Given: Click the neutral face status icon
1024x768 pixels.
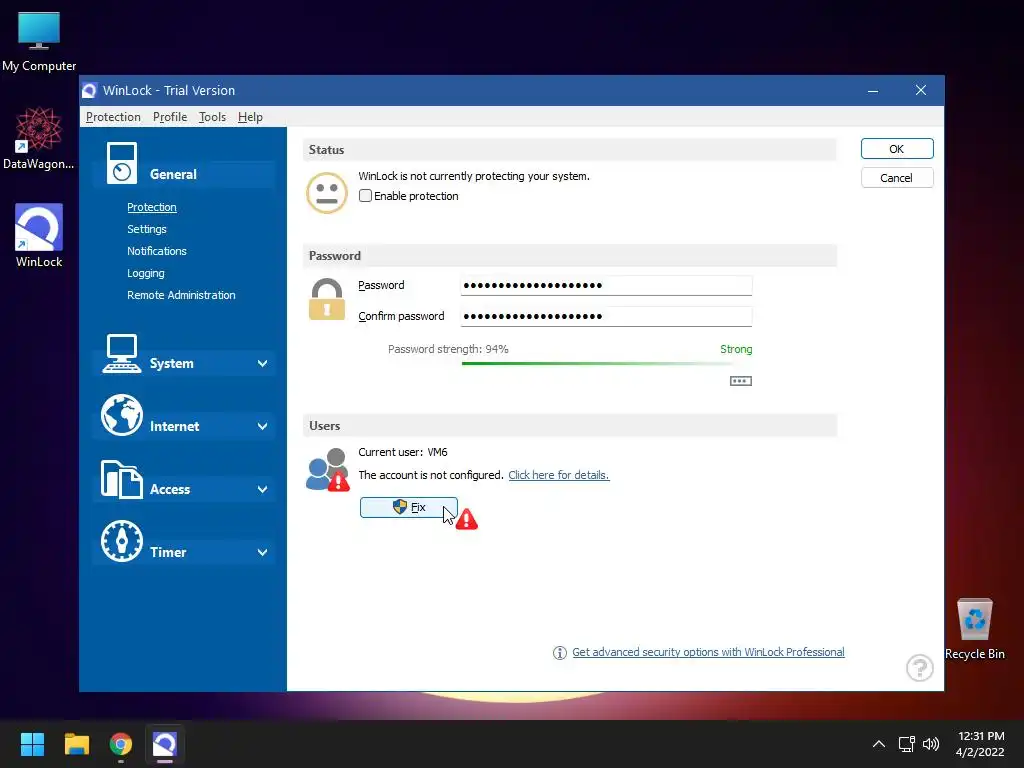Looking at the screenshot, I should [x=327, y=193].
